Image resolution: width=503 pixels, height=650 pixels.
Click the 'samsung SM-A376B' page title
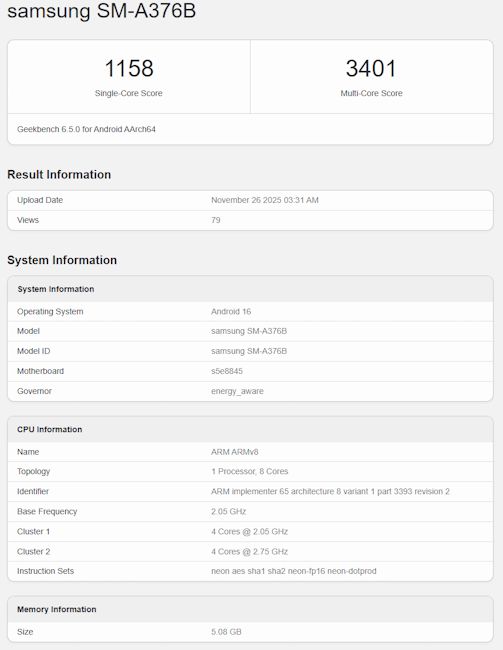pyautogui.click(x=101, y=10)
